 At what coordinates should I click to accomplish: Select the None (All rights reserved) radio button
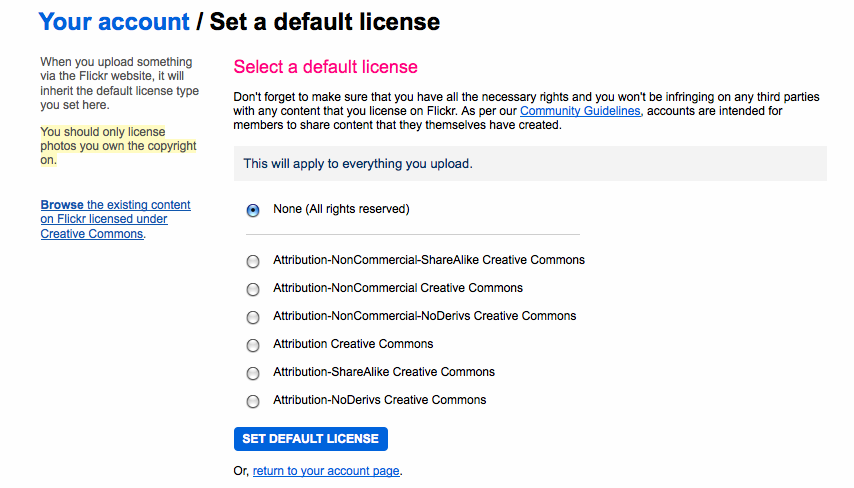pos(253,210)
